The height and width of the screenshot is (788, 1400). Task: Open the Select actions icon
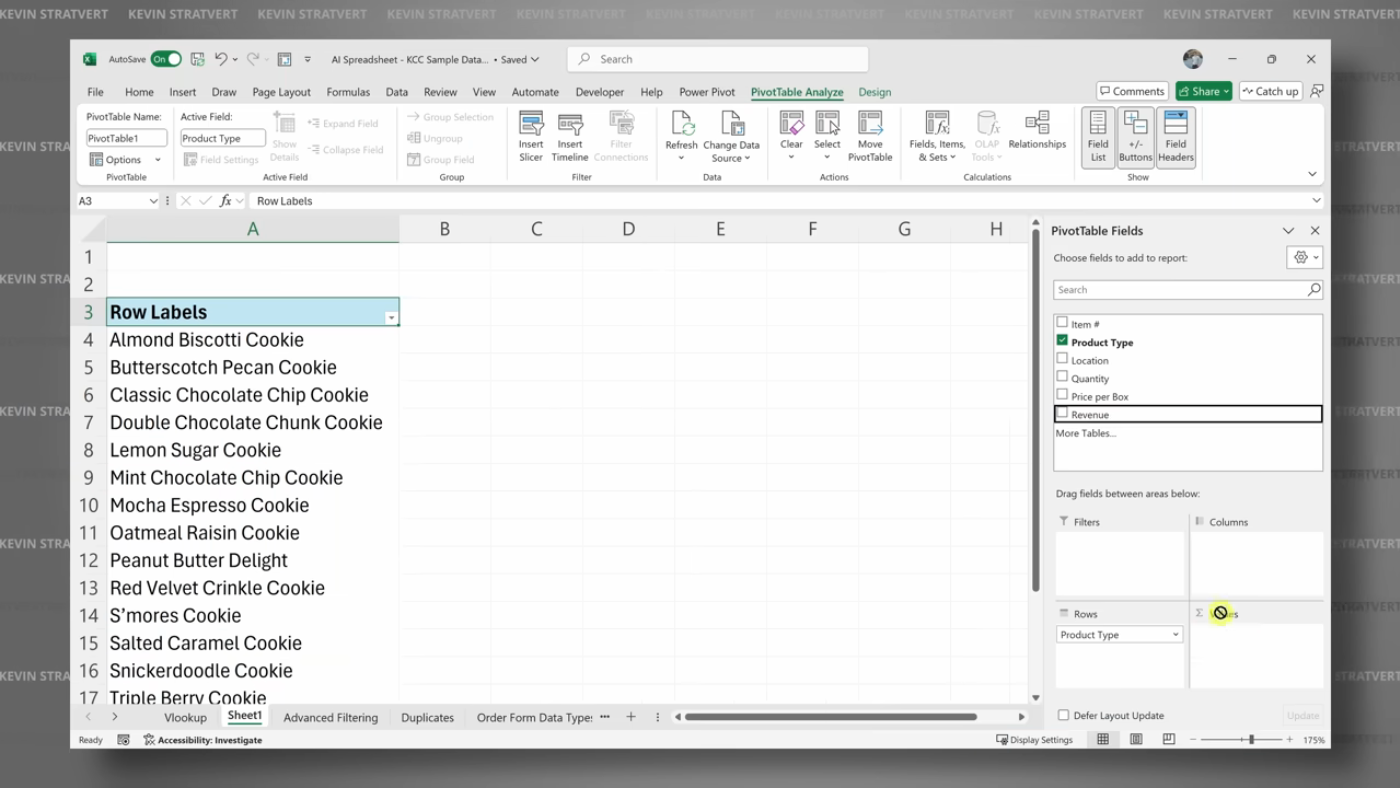pyautogui.click(x=827, y=123)
